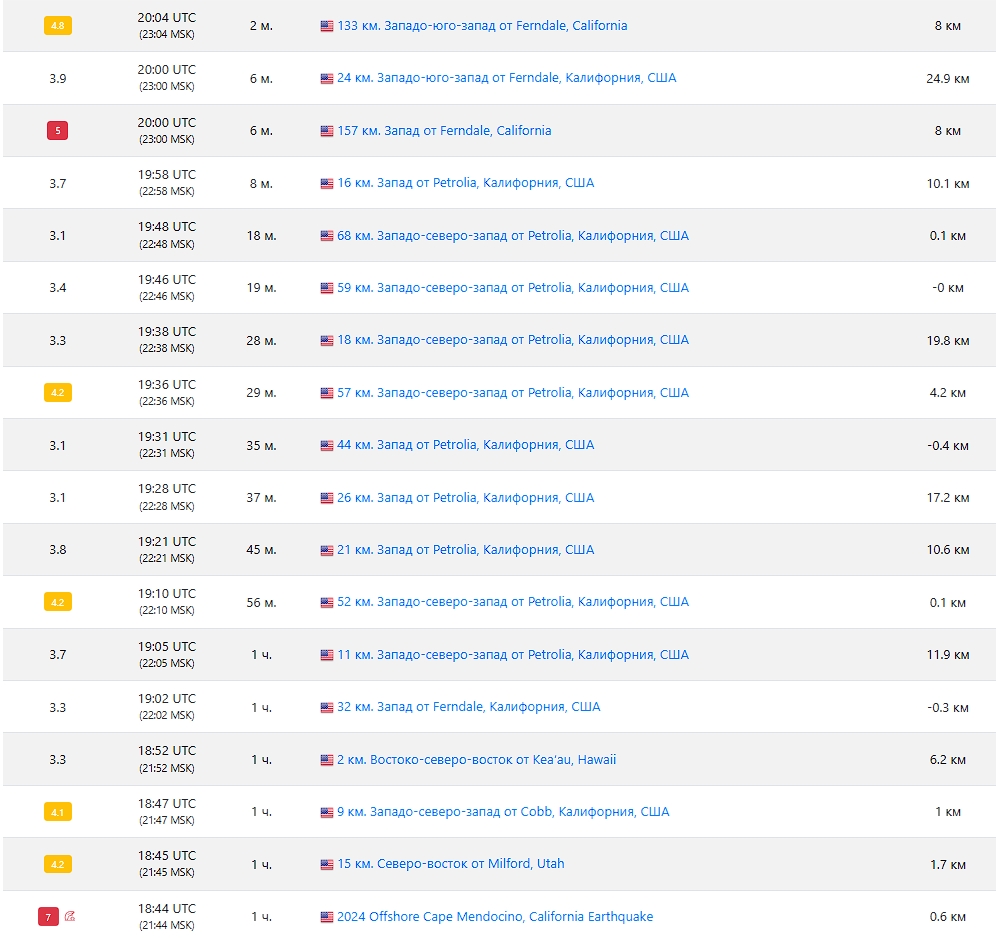Image resolution: width=996 pixels, height=938 pixels.
Task: Open 16 км Запад от Petrolia link
Action: pyautogui.click(x=466, y=183)
